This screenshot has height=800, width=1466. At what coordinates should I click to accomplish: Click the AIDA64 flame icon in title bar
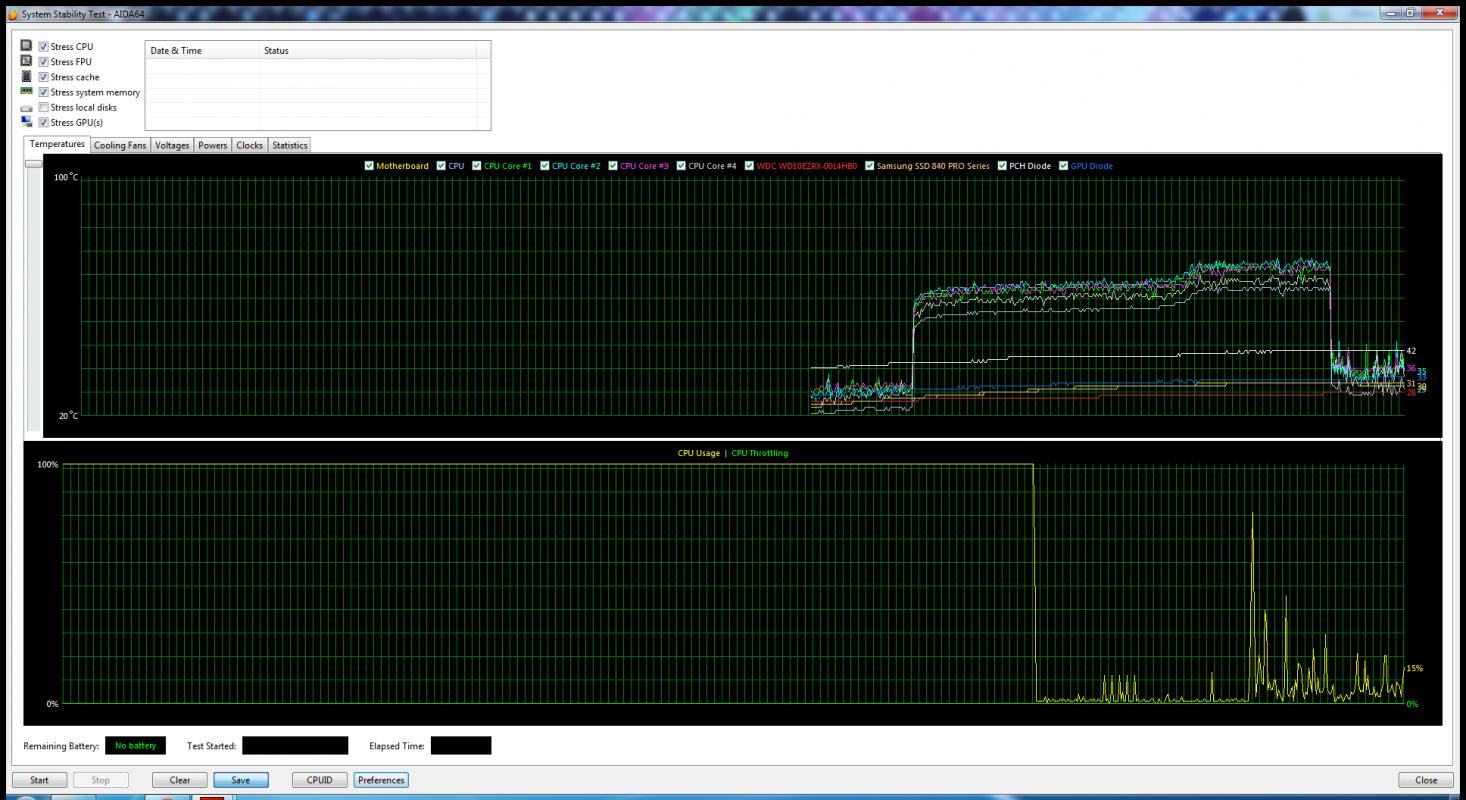tap(12, 14)
